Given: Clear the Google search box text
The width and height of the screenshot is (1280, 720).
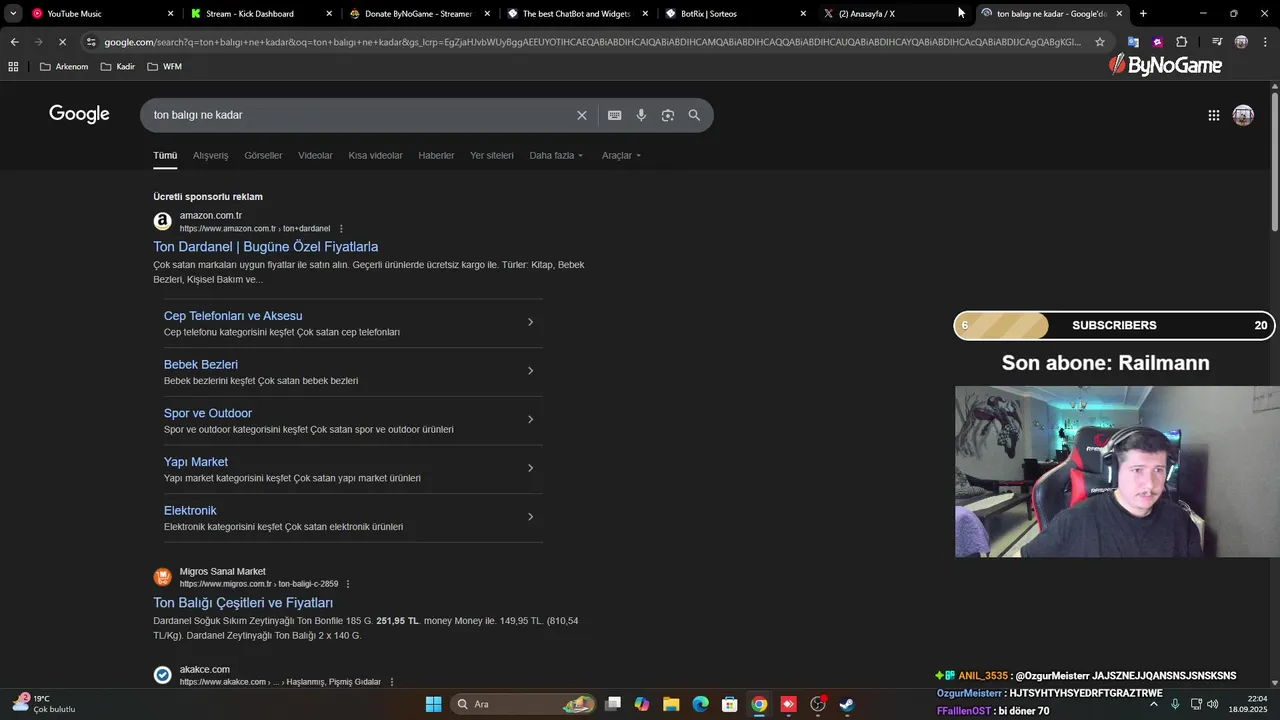Looking at the screenshot, I should coord(581,115).
